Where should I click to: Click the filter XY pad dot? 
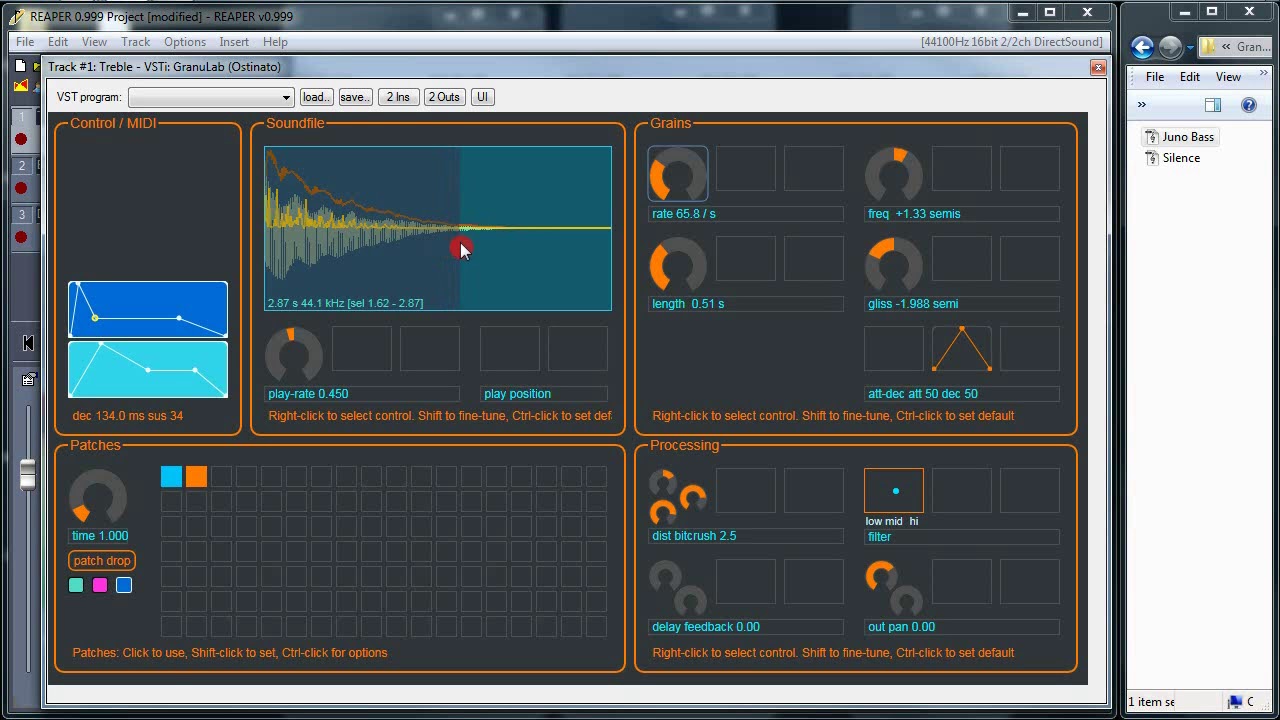[895, 491]
